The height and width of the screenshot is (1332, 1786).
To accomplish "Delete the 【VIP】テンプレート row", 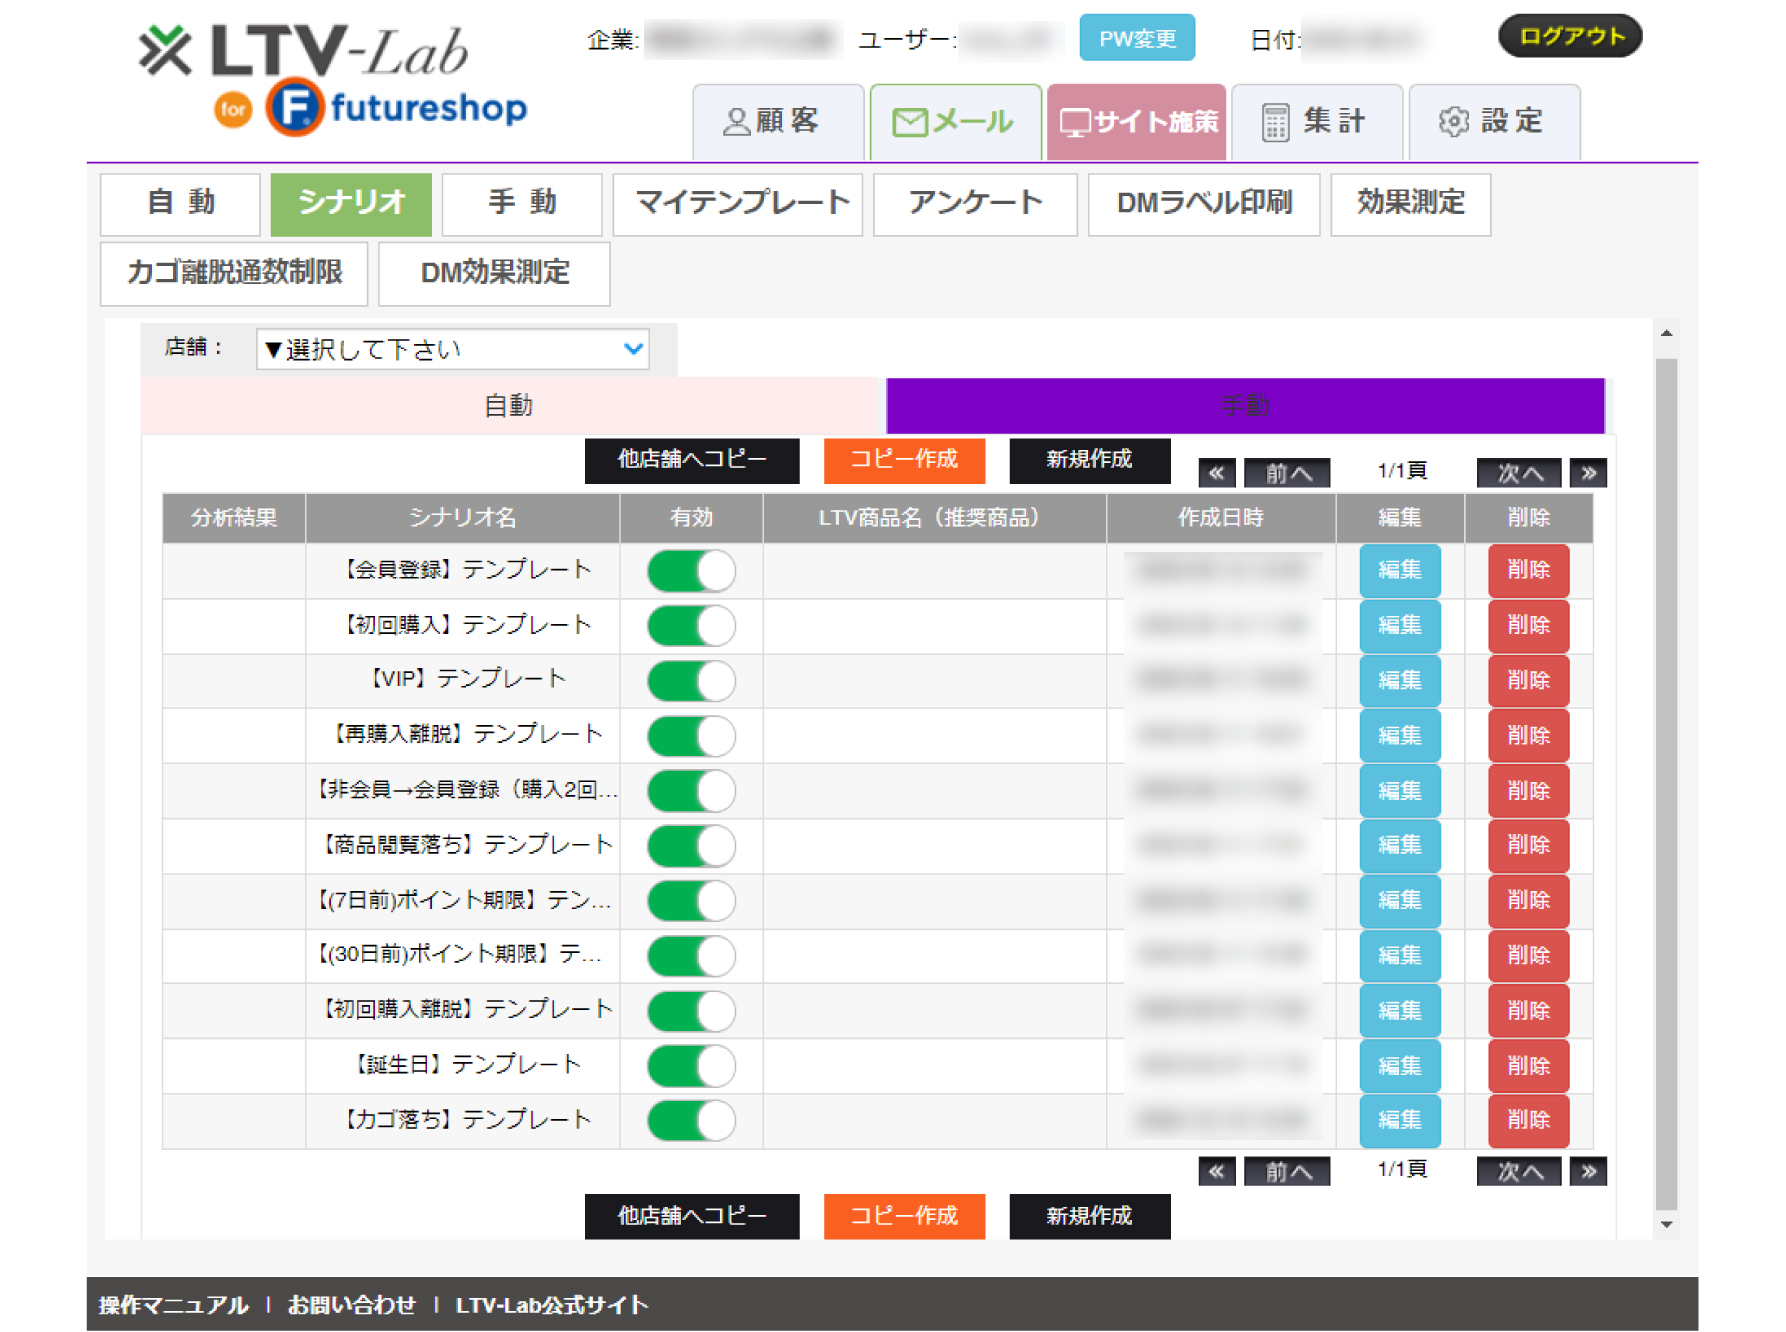I will (1528, 681).
